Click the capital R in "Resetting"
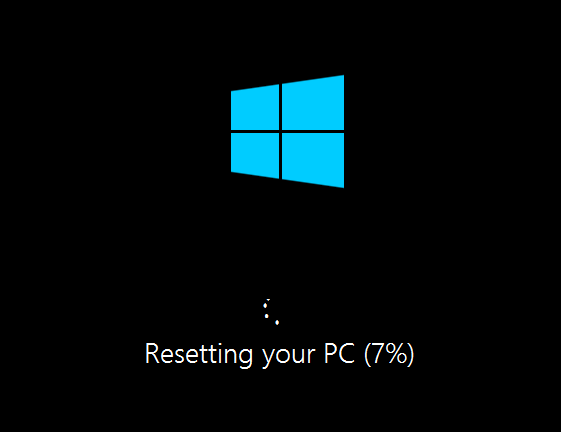The width and height of the screenshot is (561, 432). click(x=152, y=353)
